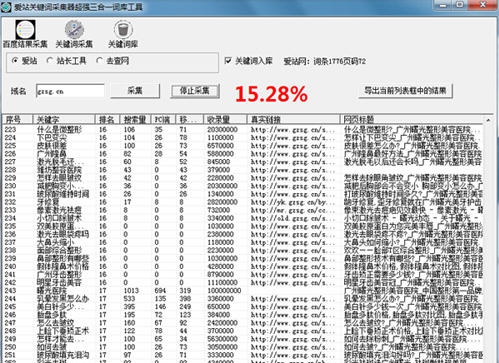499x363 pixels.
Task: Select row number 223 in the list
Action: (x=11, y=129)
